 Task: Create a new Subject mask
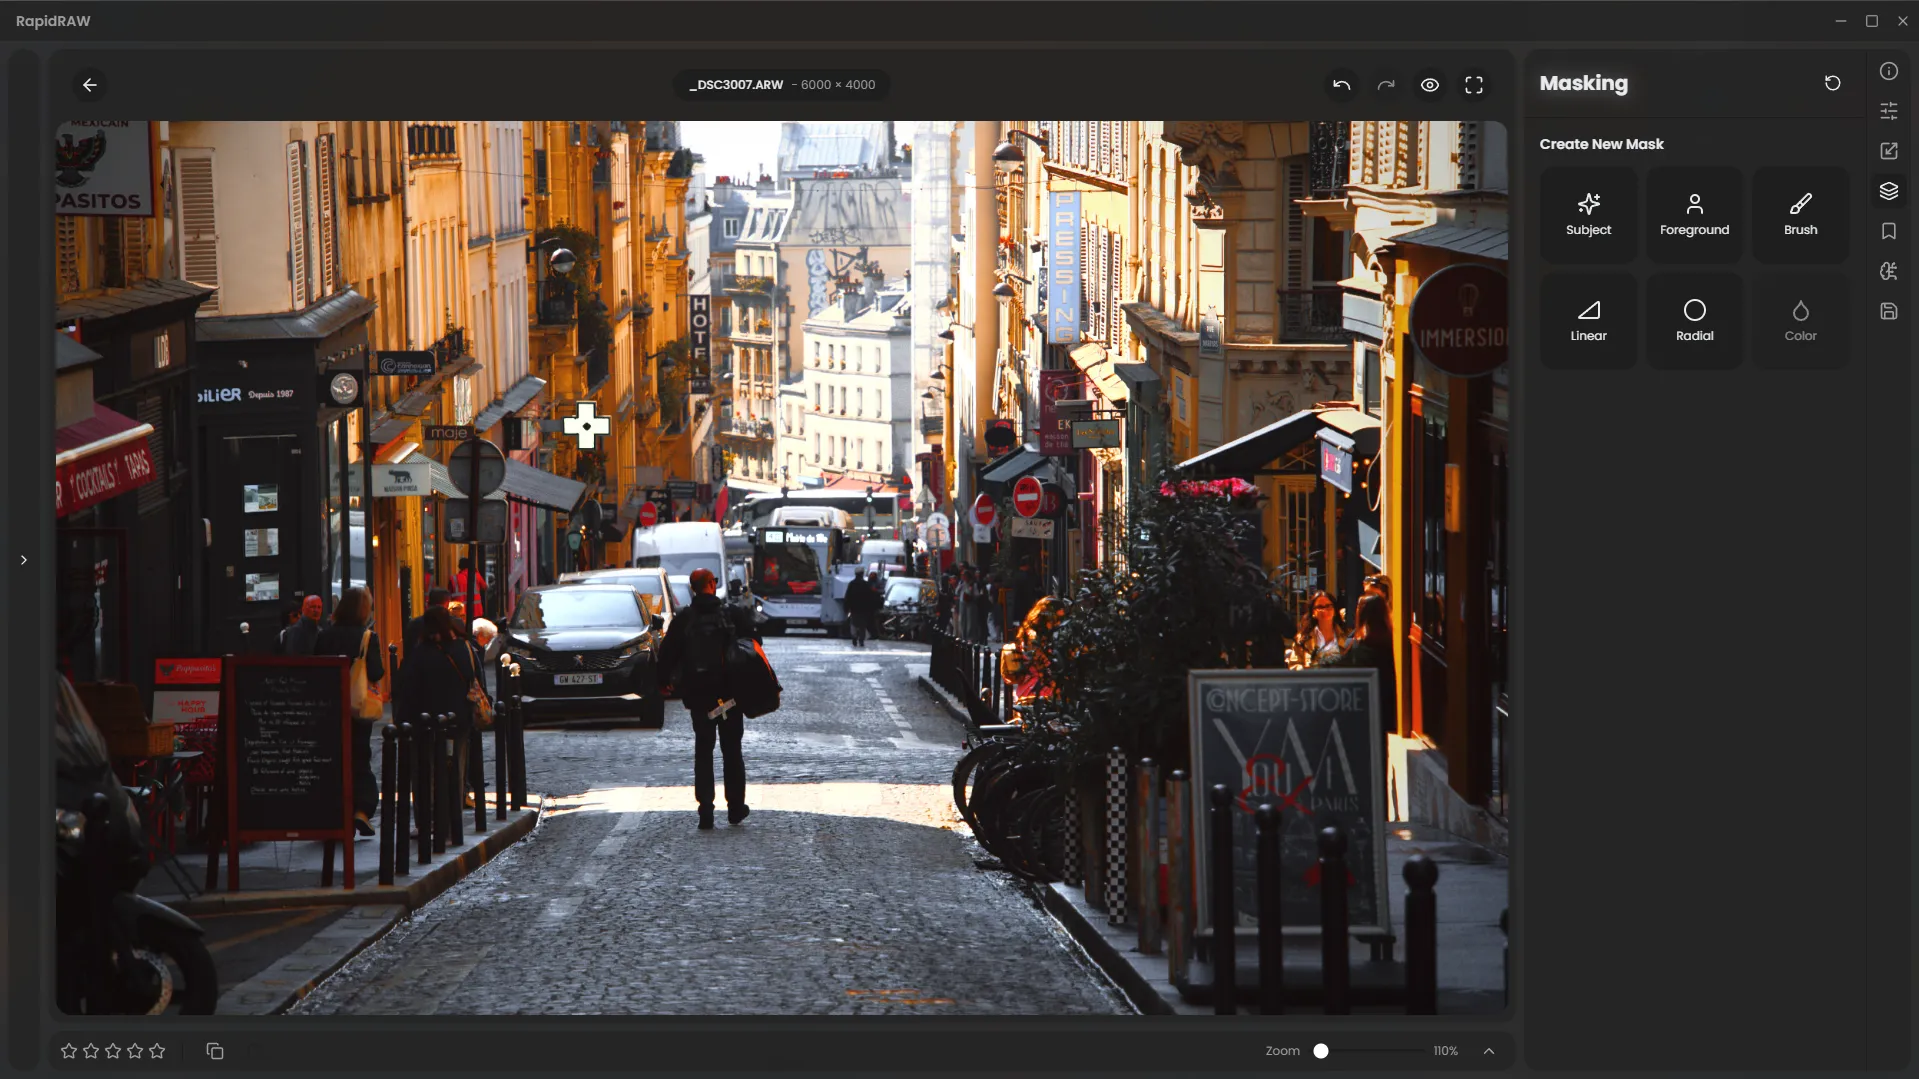point(1588,215)
